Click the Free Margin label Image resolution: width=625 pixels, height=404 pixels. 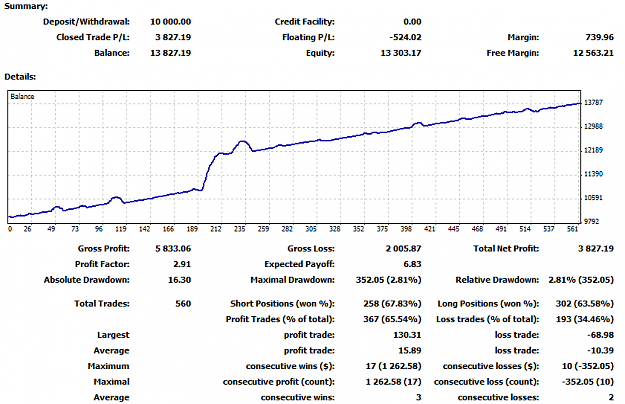point(513,53)
